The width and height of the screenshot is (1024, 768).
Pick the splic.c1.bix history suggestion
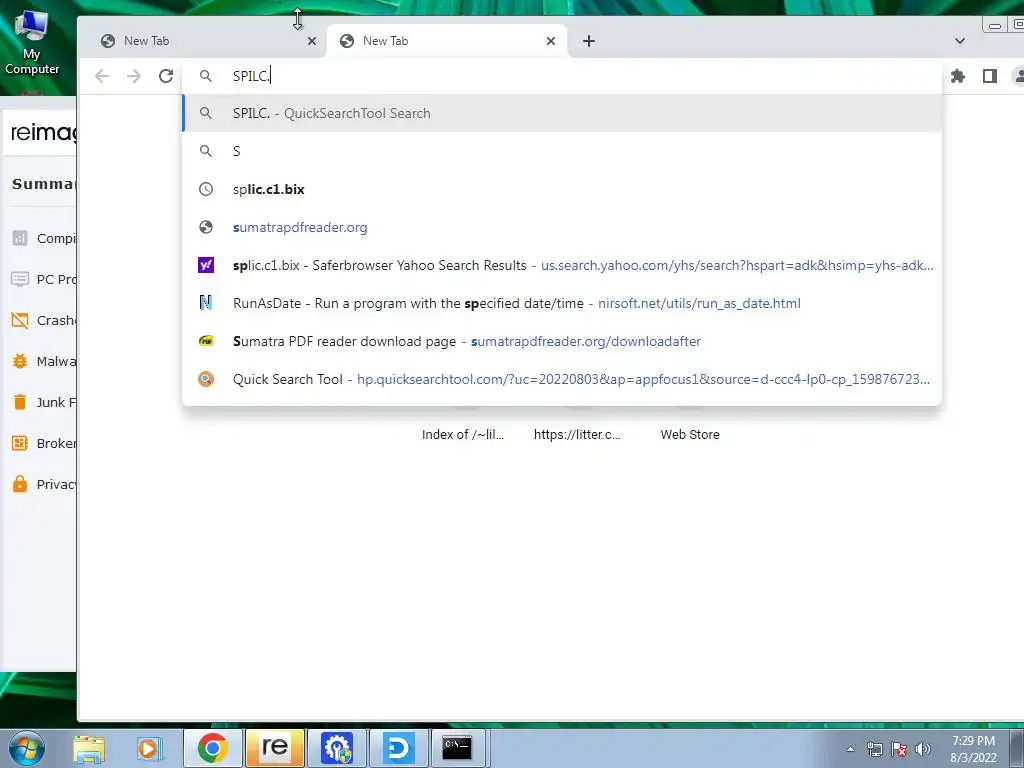pyautogui.click(x=562, y=189)
